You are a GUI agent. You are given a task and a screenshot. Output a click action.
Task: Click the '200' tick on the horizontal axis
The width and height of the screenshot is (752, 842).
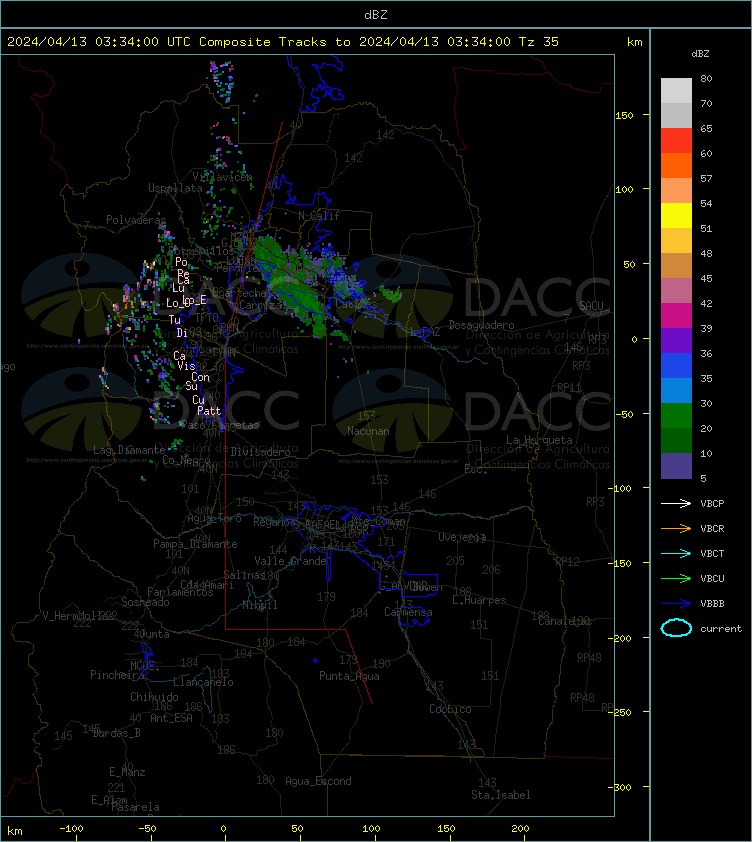click(x=520, y=829)
